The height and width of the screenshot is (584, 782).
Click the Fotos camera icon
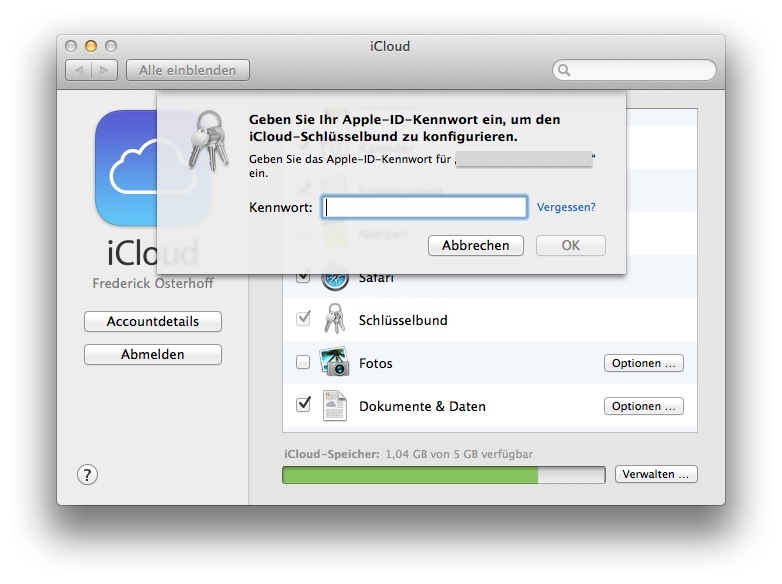coord(335,362)
